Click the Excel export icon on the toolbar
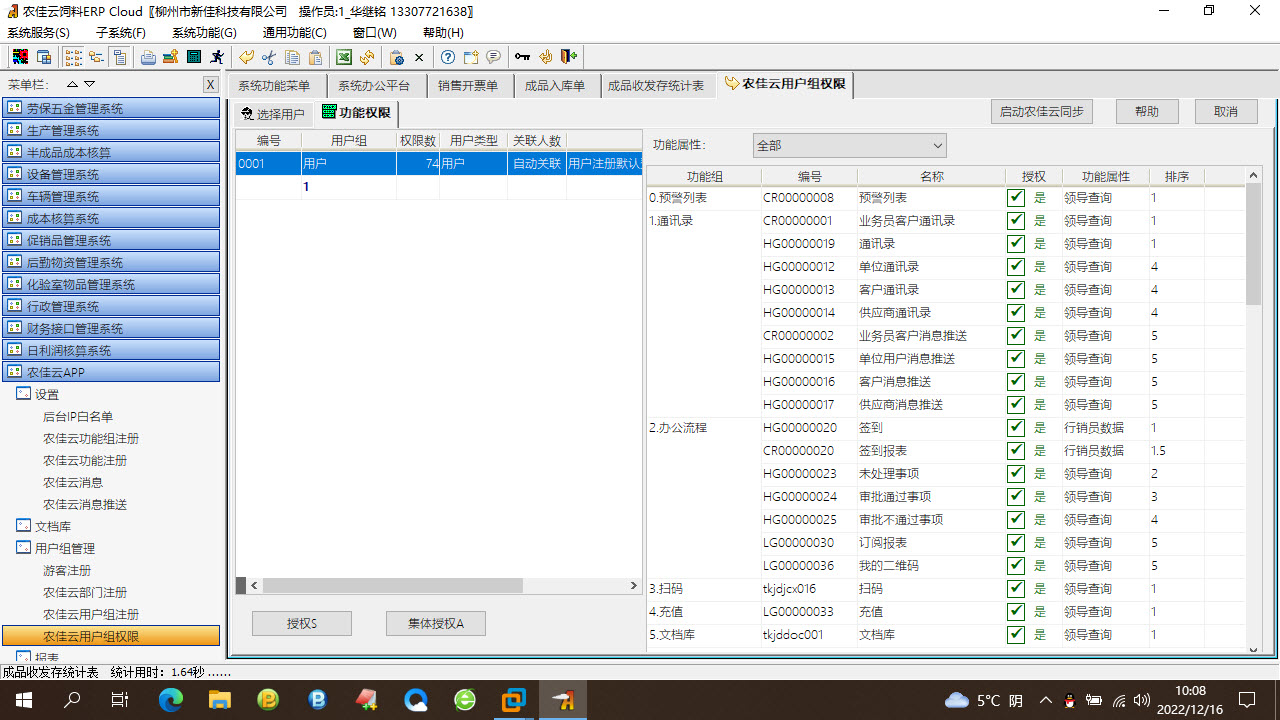The height and width of the screenshot is (720, 1280). click(344, 57)
